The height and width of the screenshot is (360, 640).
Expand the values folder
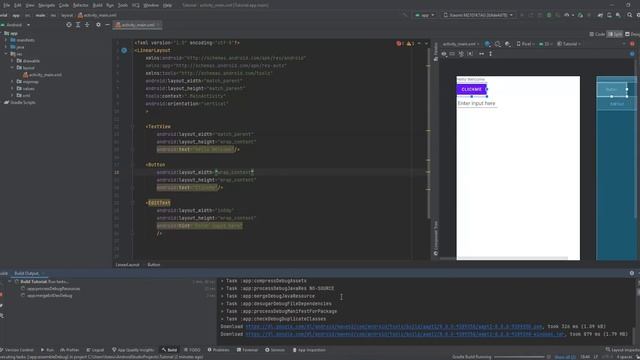12,89
